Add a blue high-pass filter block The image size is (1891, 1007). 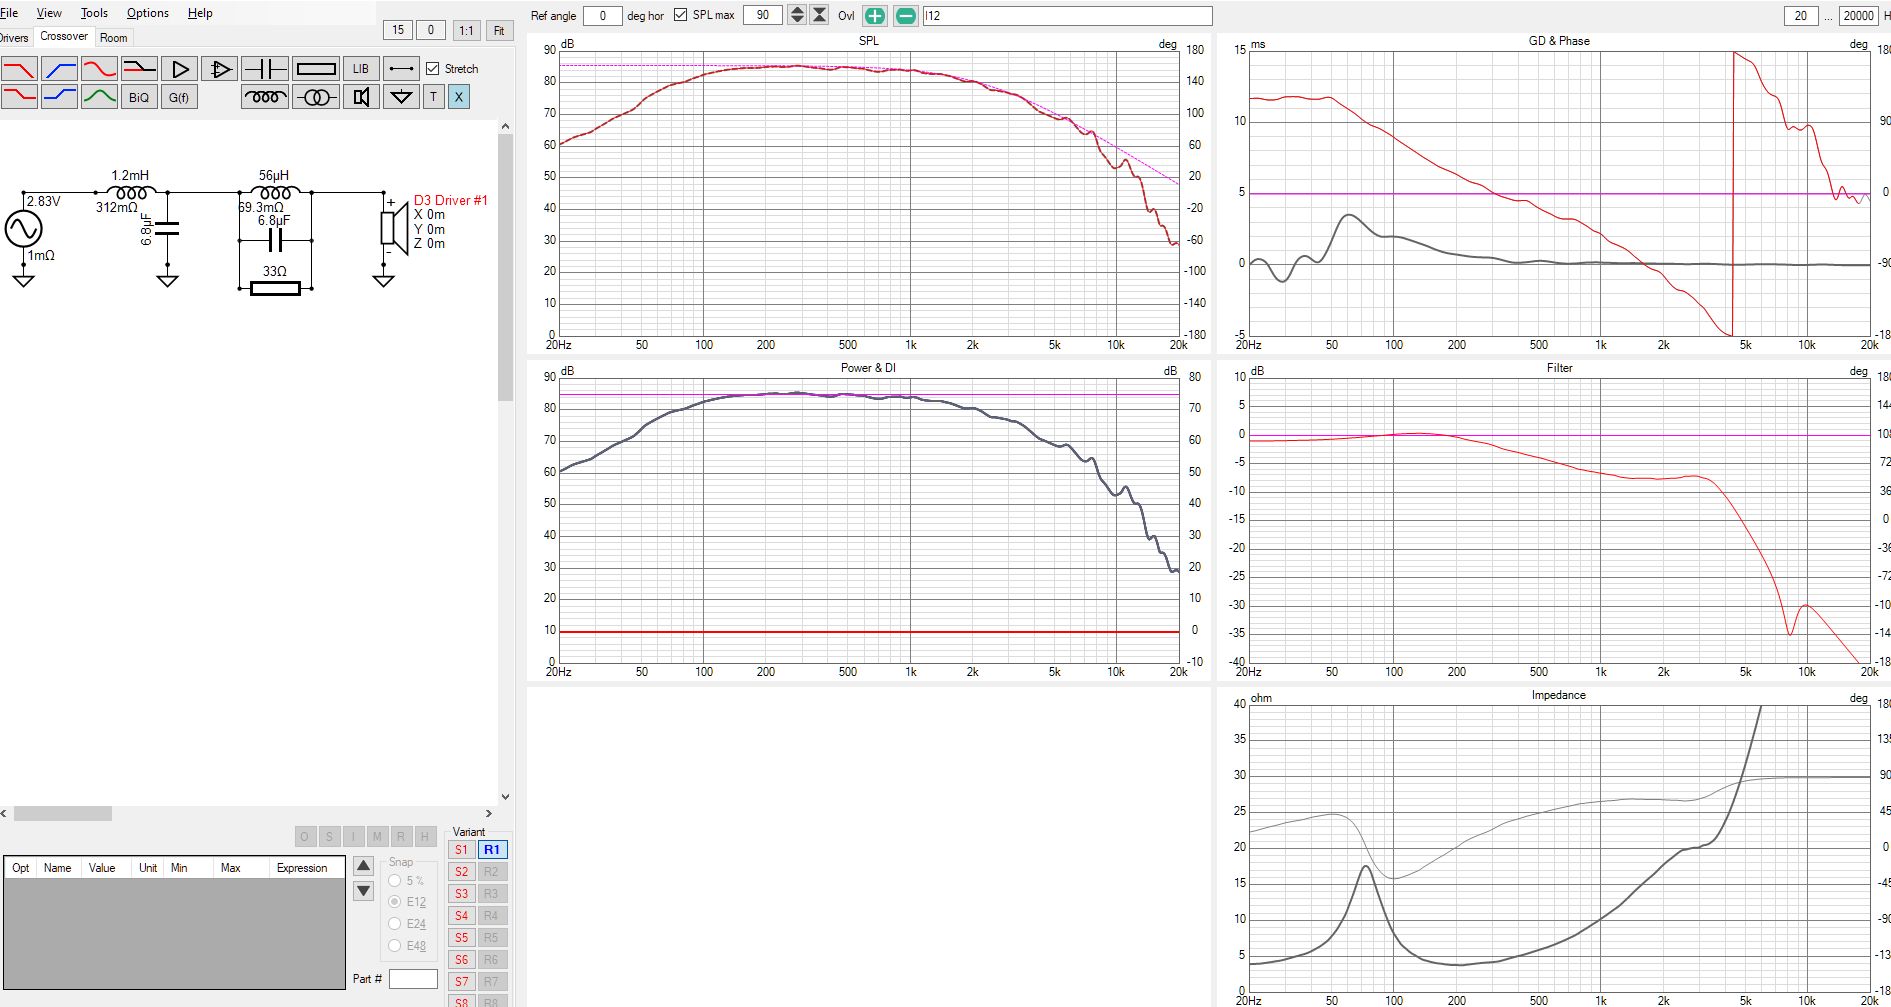coord(59,69)
